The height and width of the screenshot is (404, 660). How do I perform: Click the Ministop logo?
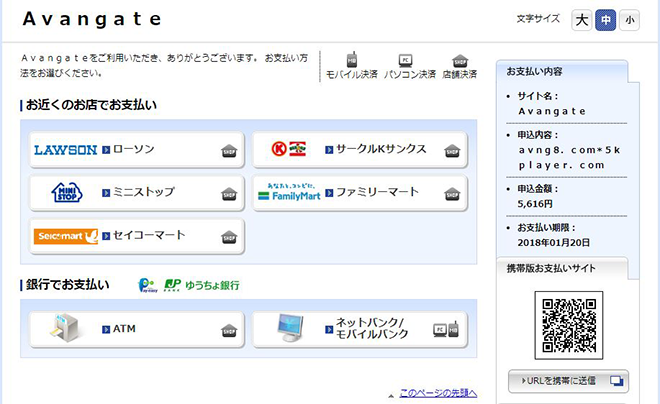(67, 192)
